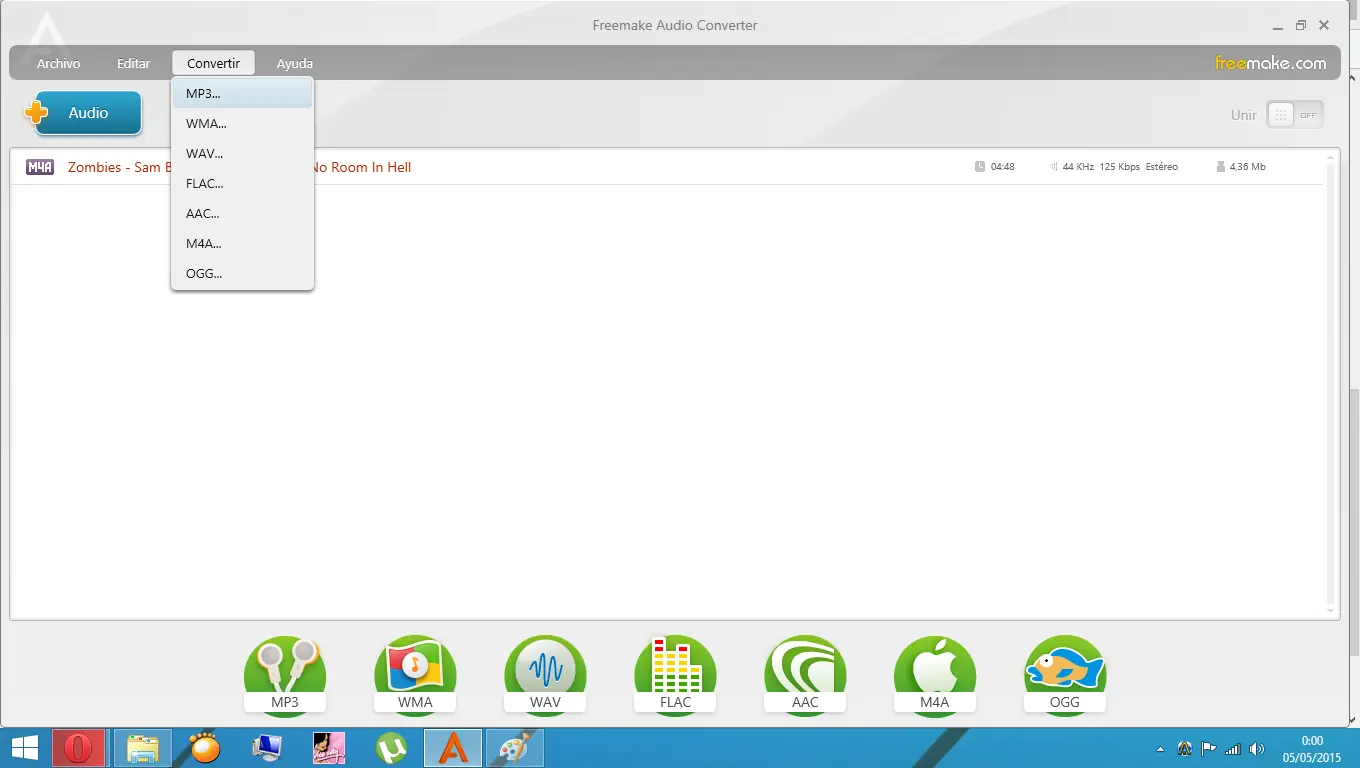Click the 44 KHz sample rate value
Viewport: 1360px width, 768px height.
point(1077,167)
